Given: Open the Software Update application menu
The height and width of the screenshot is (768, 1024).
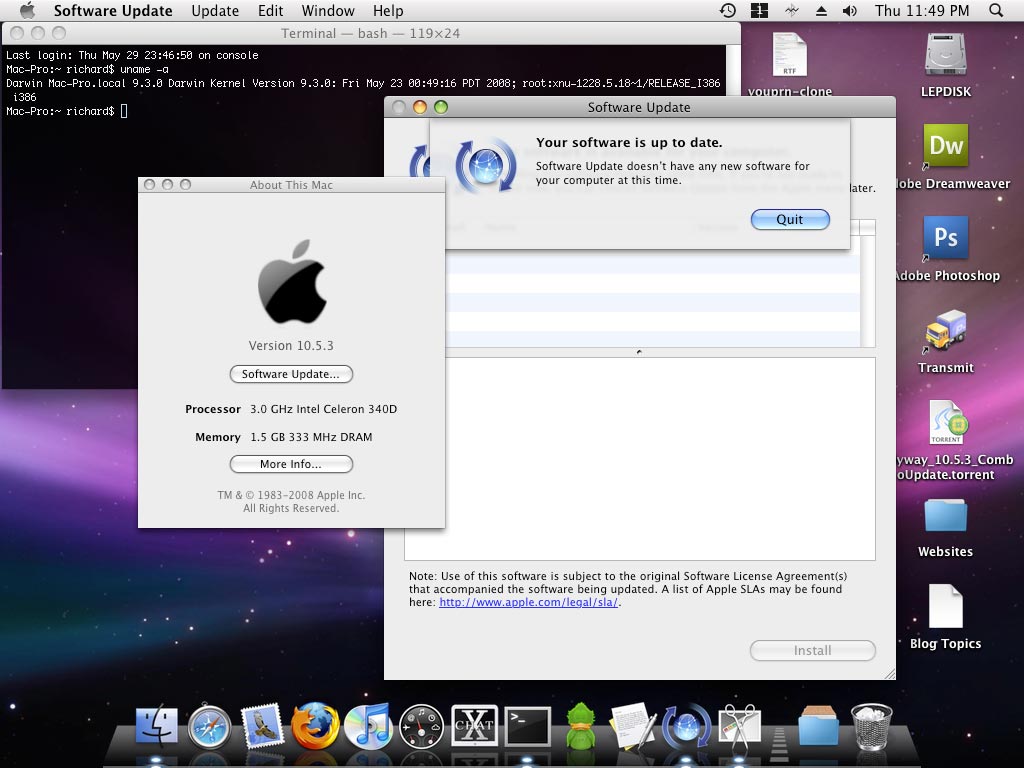Looking at the screenshot, I should [x=113, y=10].
